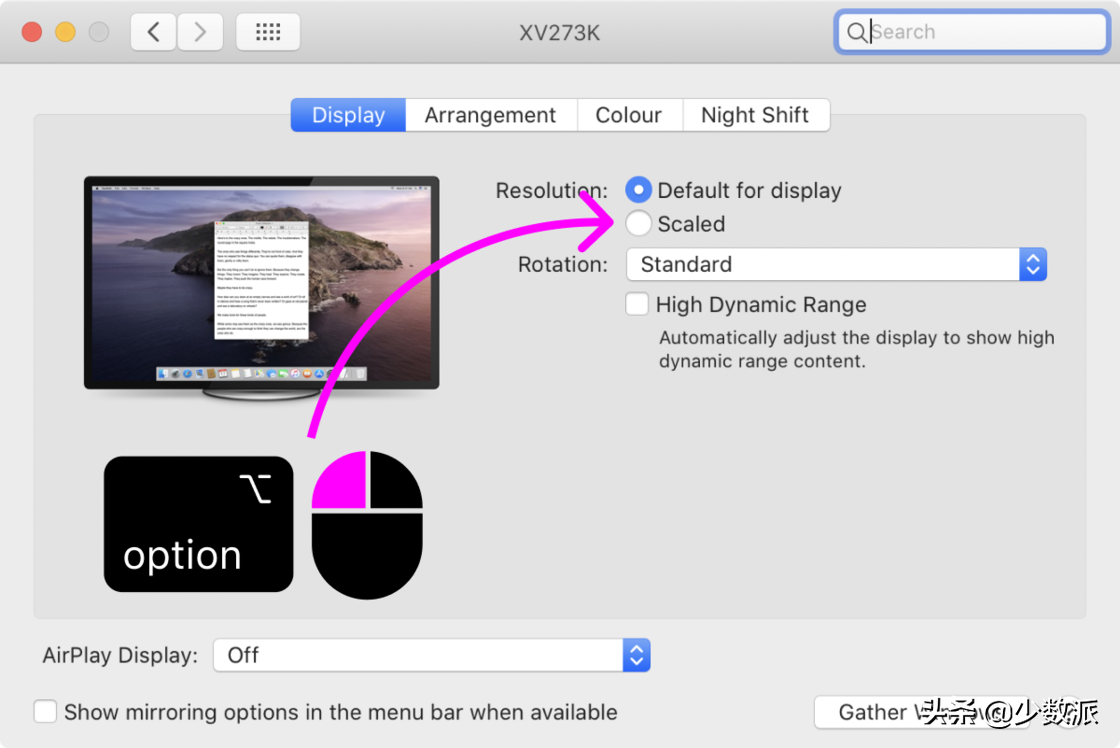Enable Show mirroring options in menu bar checkbox

[x=45, y=712]
